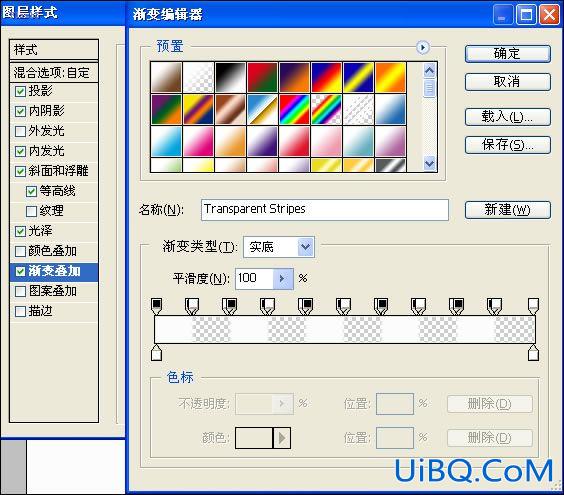The width and height of the screenshot is (564, 495).
Task: Select the white-to-cyan gradient preset
Action: (x=166, y=141)
